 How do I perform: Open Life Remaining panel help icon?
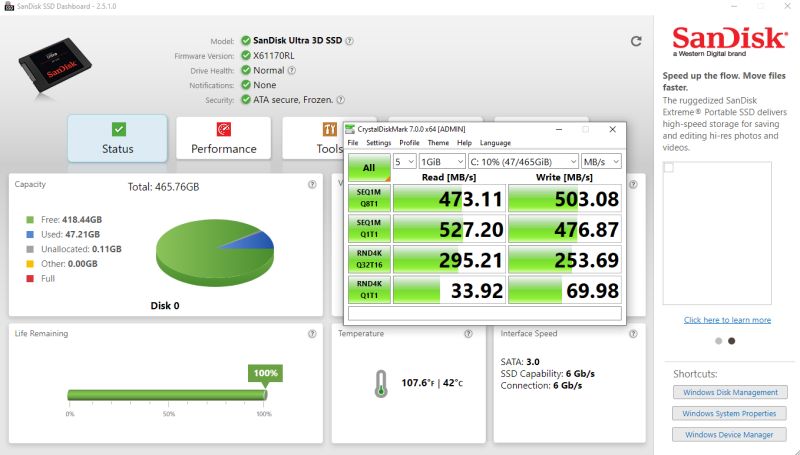point(312,334)
